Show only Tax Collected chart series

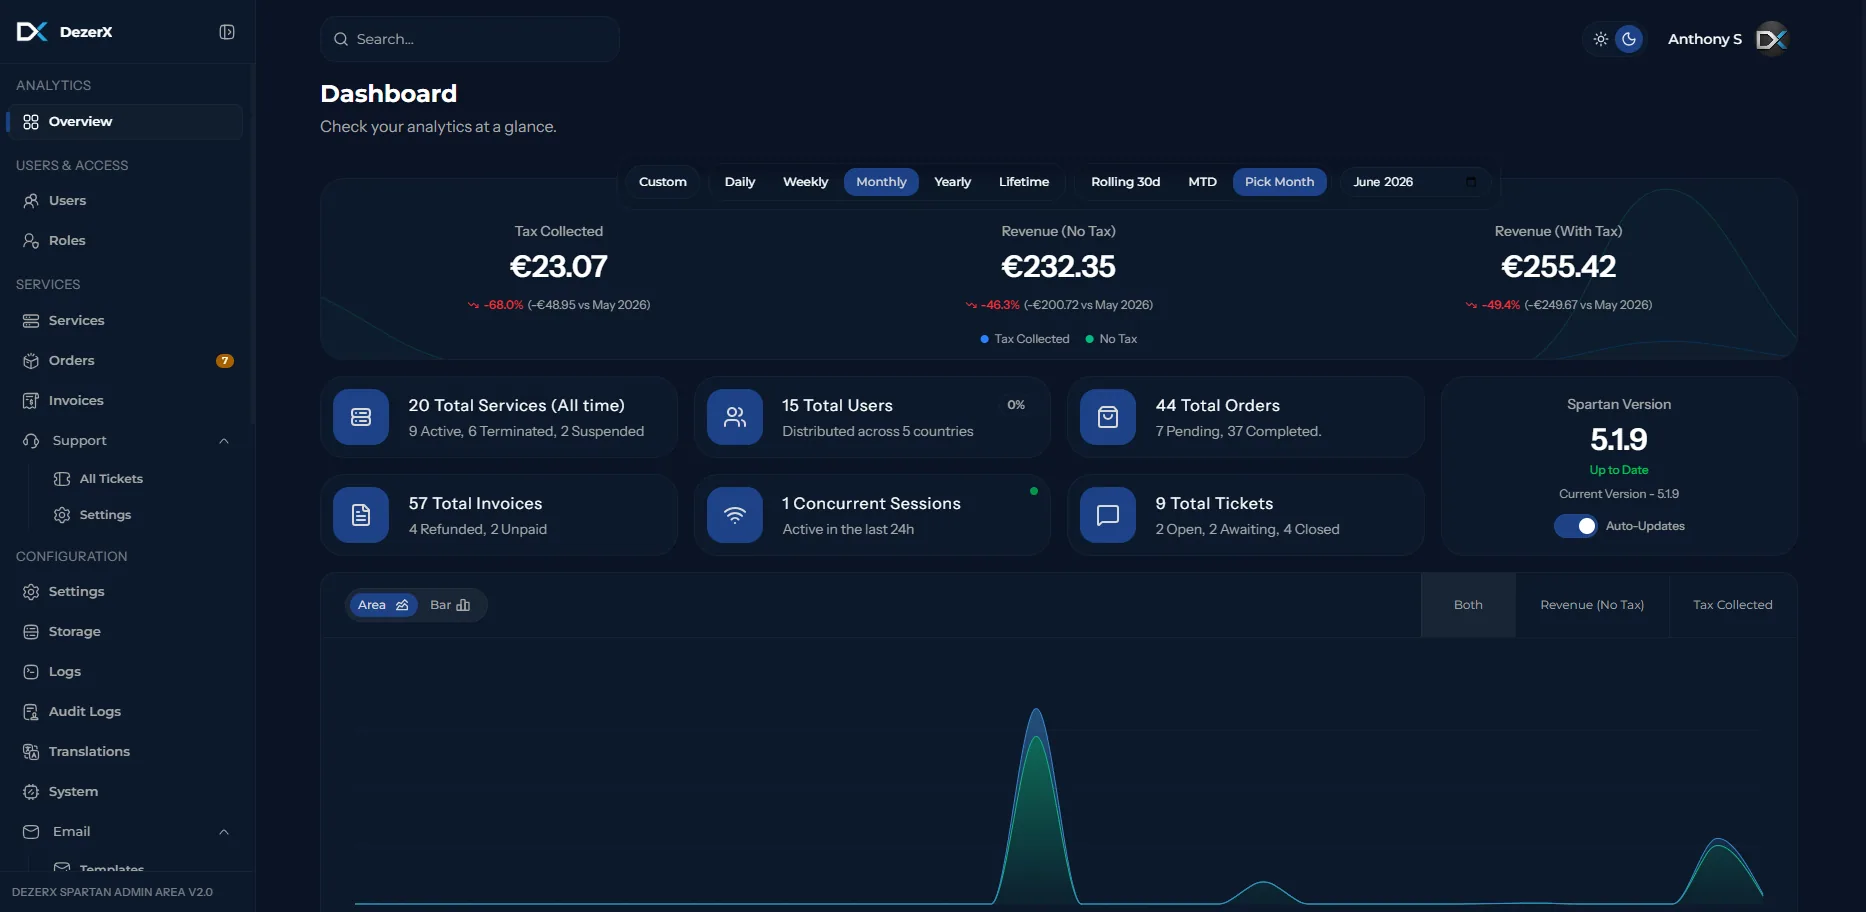pyautogui.click(x=1733, y=605)
